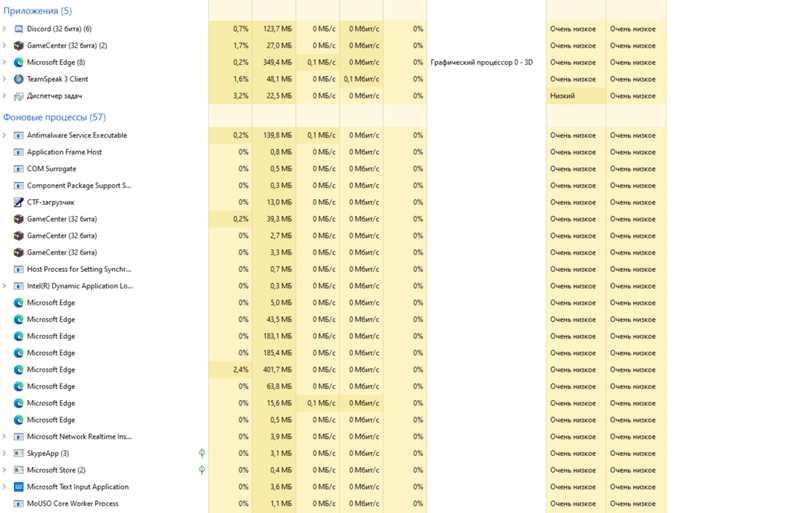800x513 pixels.
Task: Click the Component Package Support icon
Action: click(18, 186)
